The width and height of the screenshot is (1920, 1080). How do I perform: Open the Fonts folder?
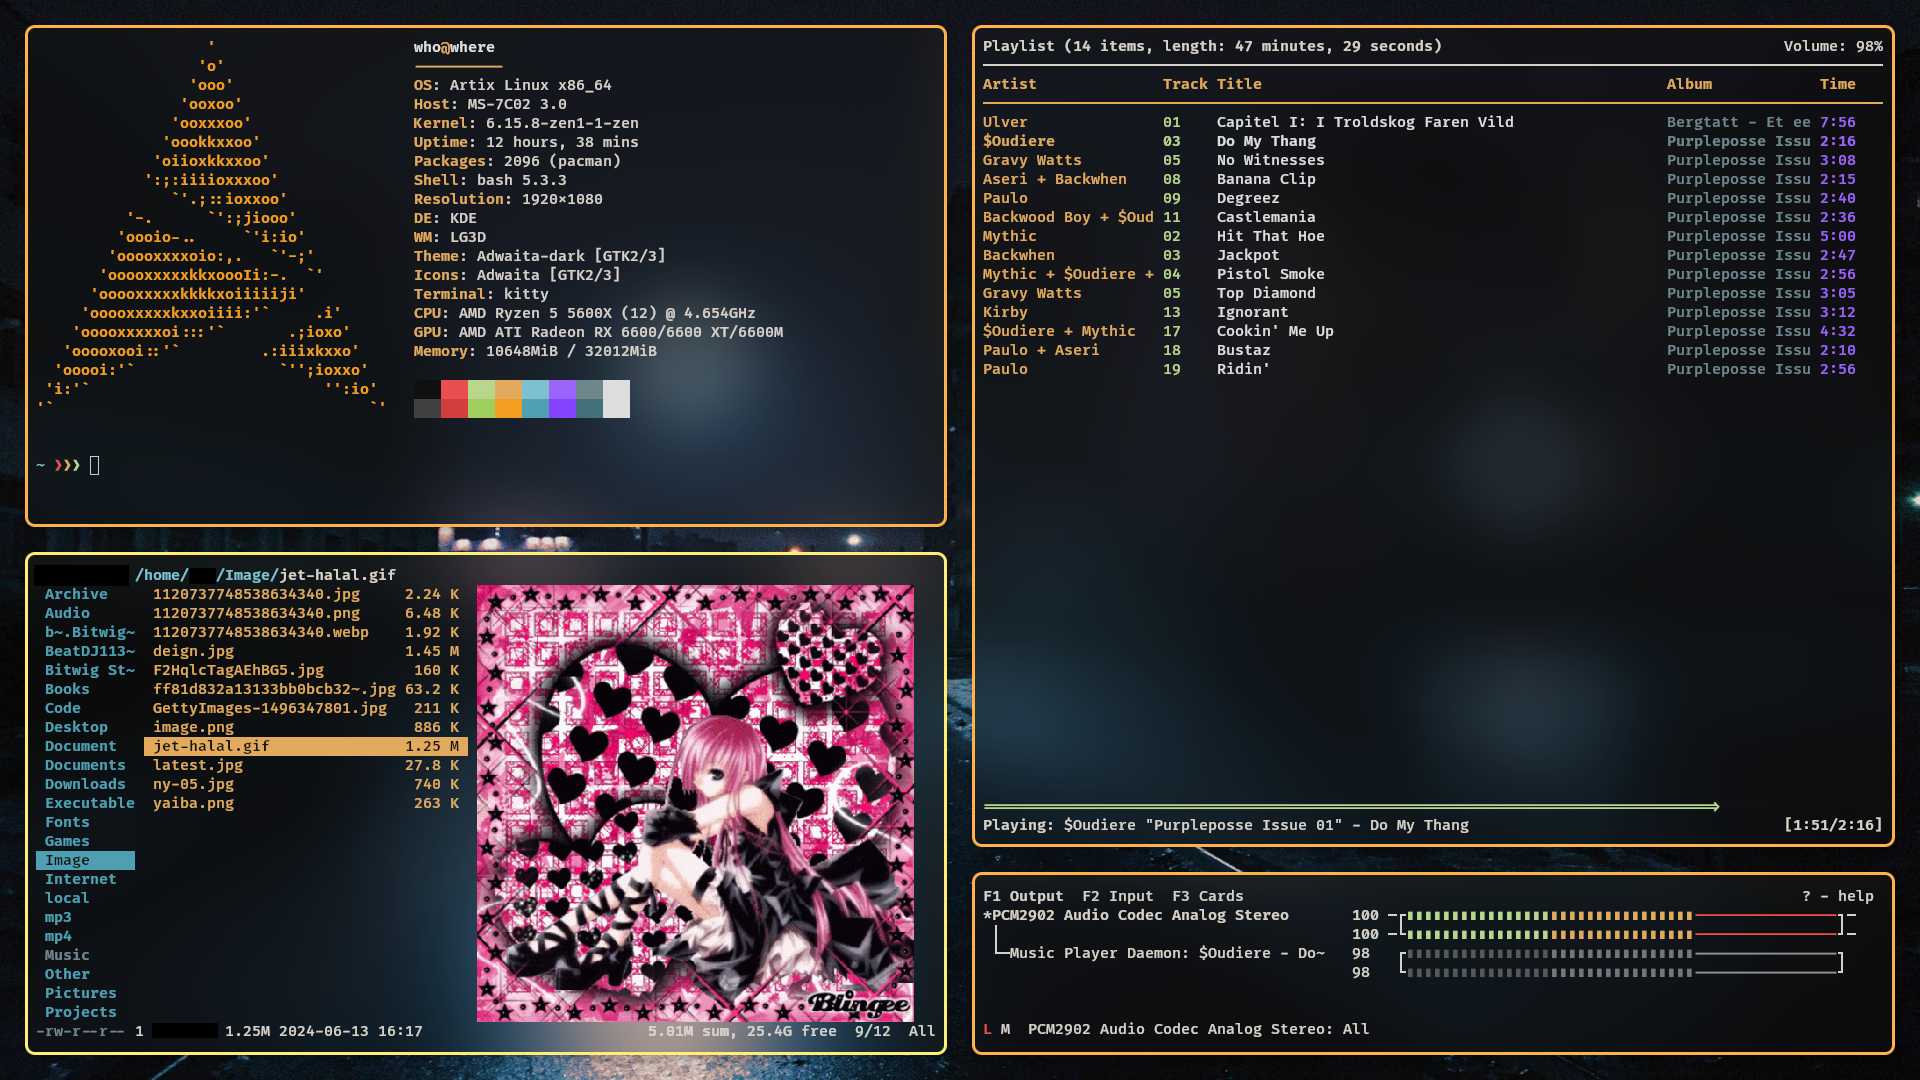[x=67, y=822]
